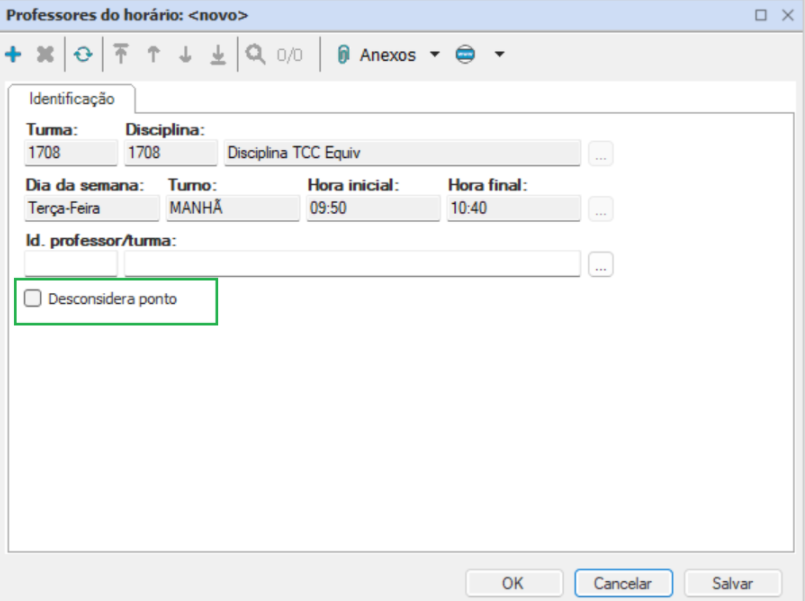Maximize the Professores do horário window
Viewport: 805px width, 601px height.
pyautogui.click(x=761, y=15)
